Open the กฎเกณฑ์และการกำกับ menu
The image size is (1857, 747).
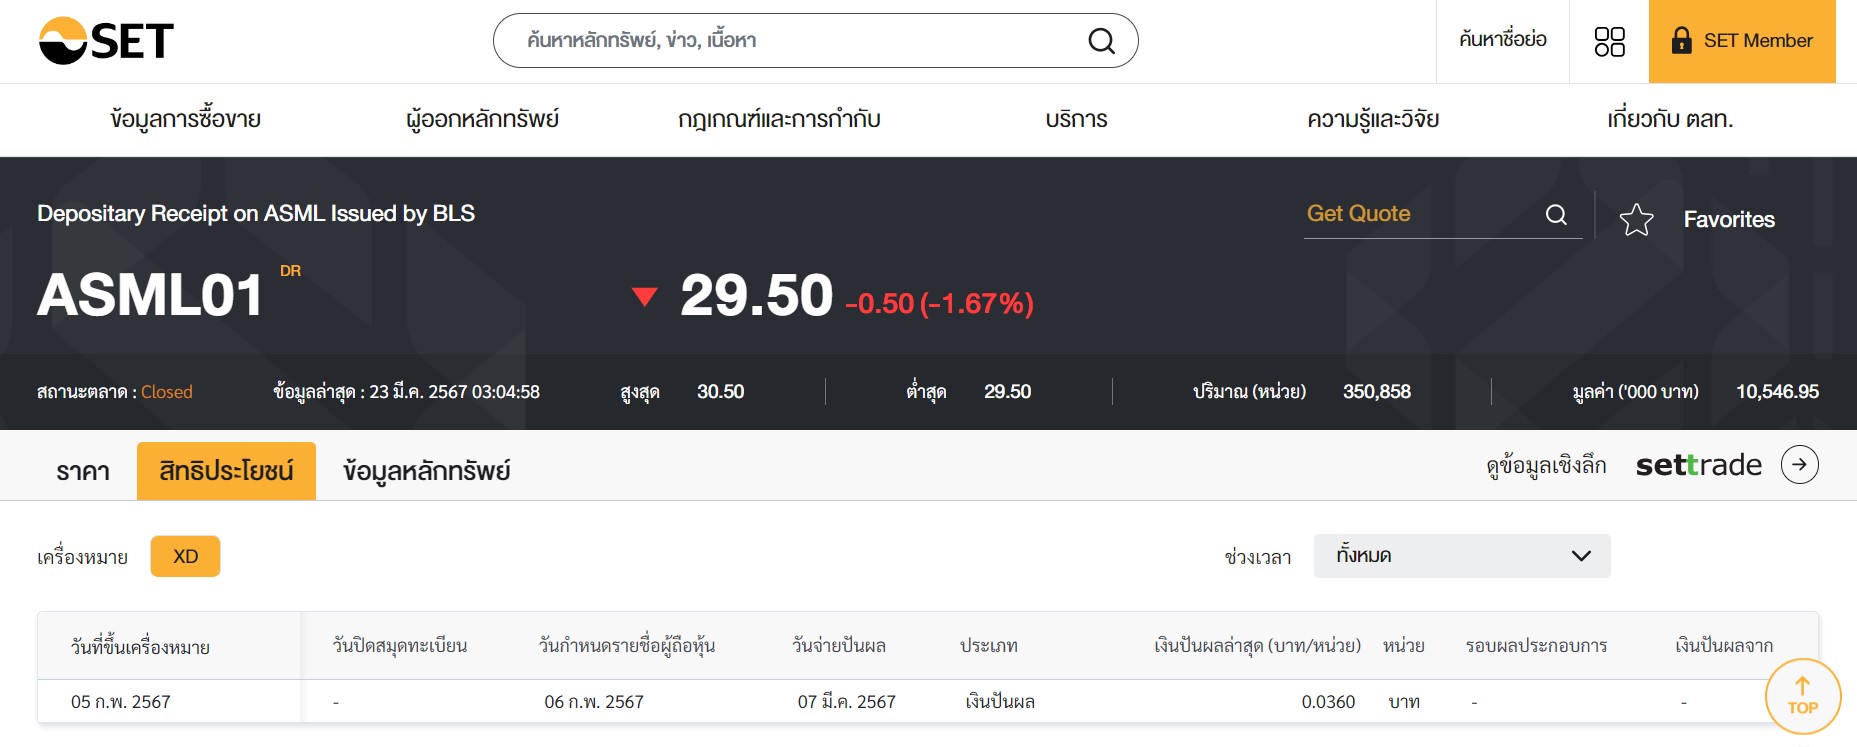click(x=779, y=119)
